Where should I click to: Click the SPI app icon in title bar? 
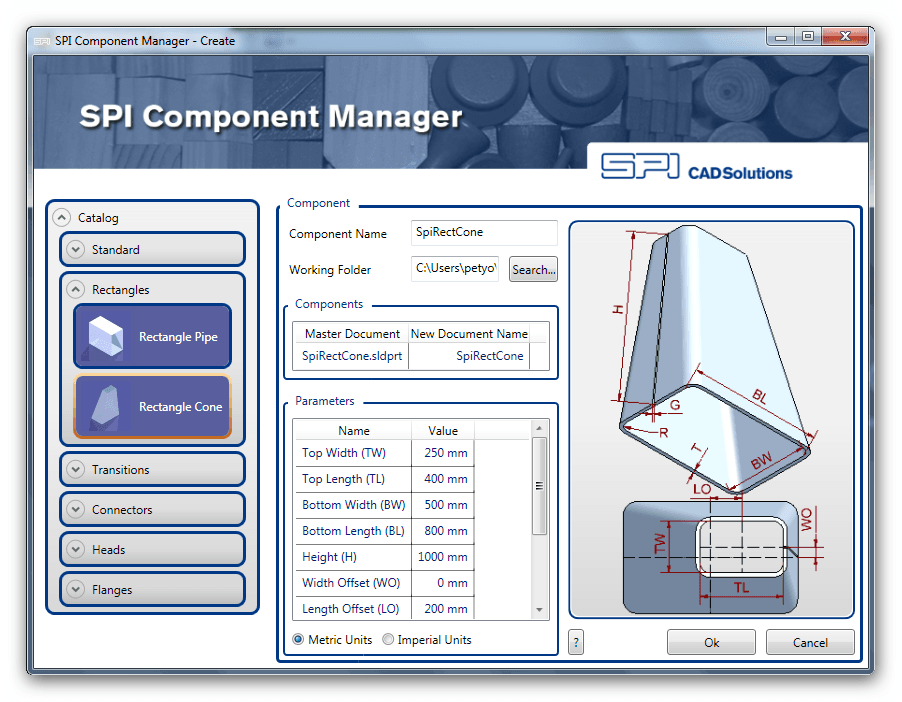click(x=42, y=41)
